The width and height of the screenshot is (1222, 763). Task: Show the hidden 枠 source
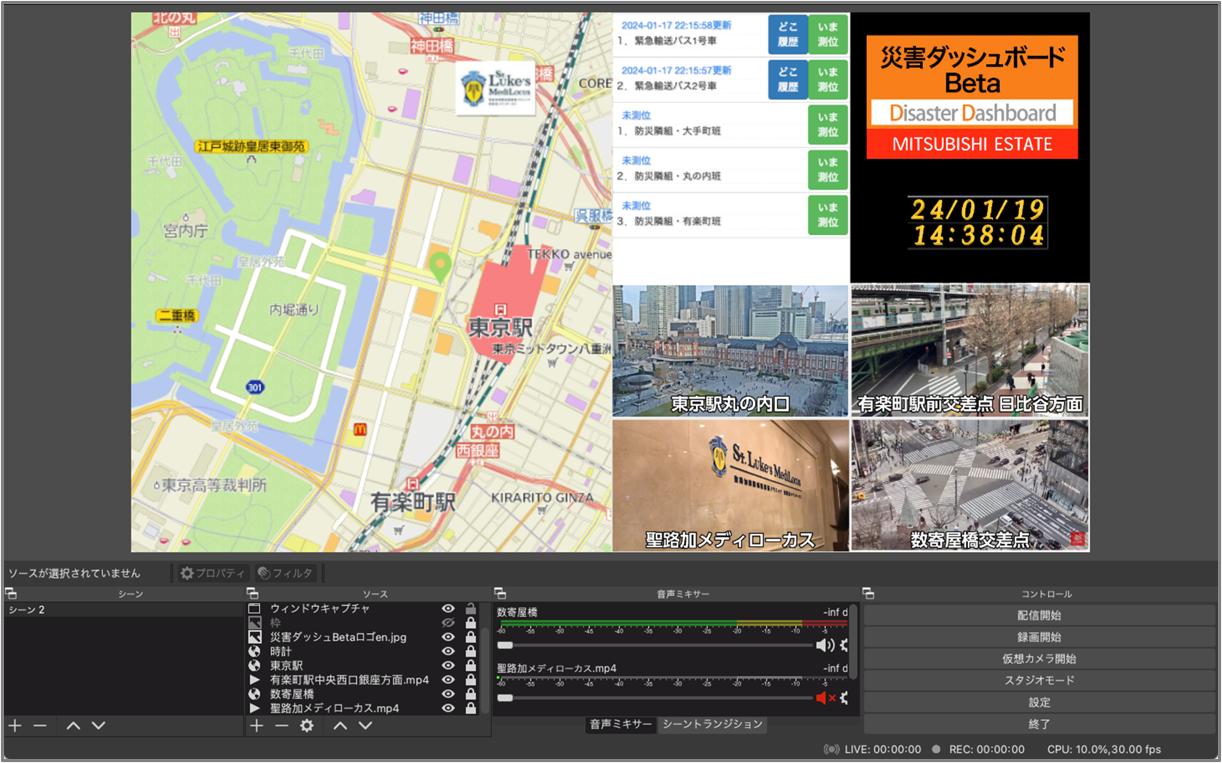tap(448, 622)
